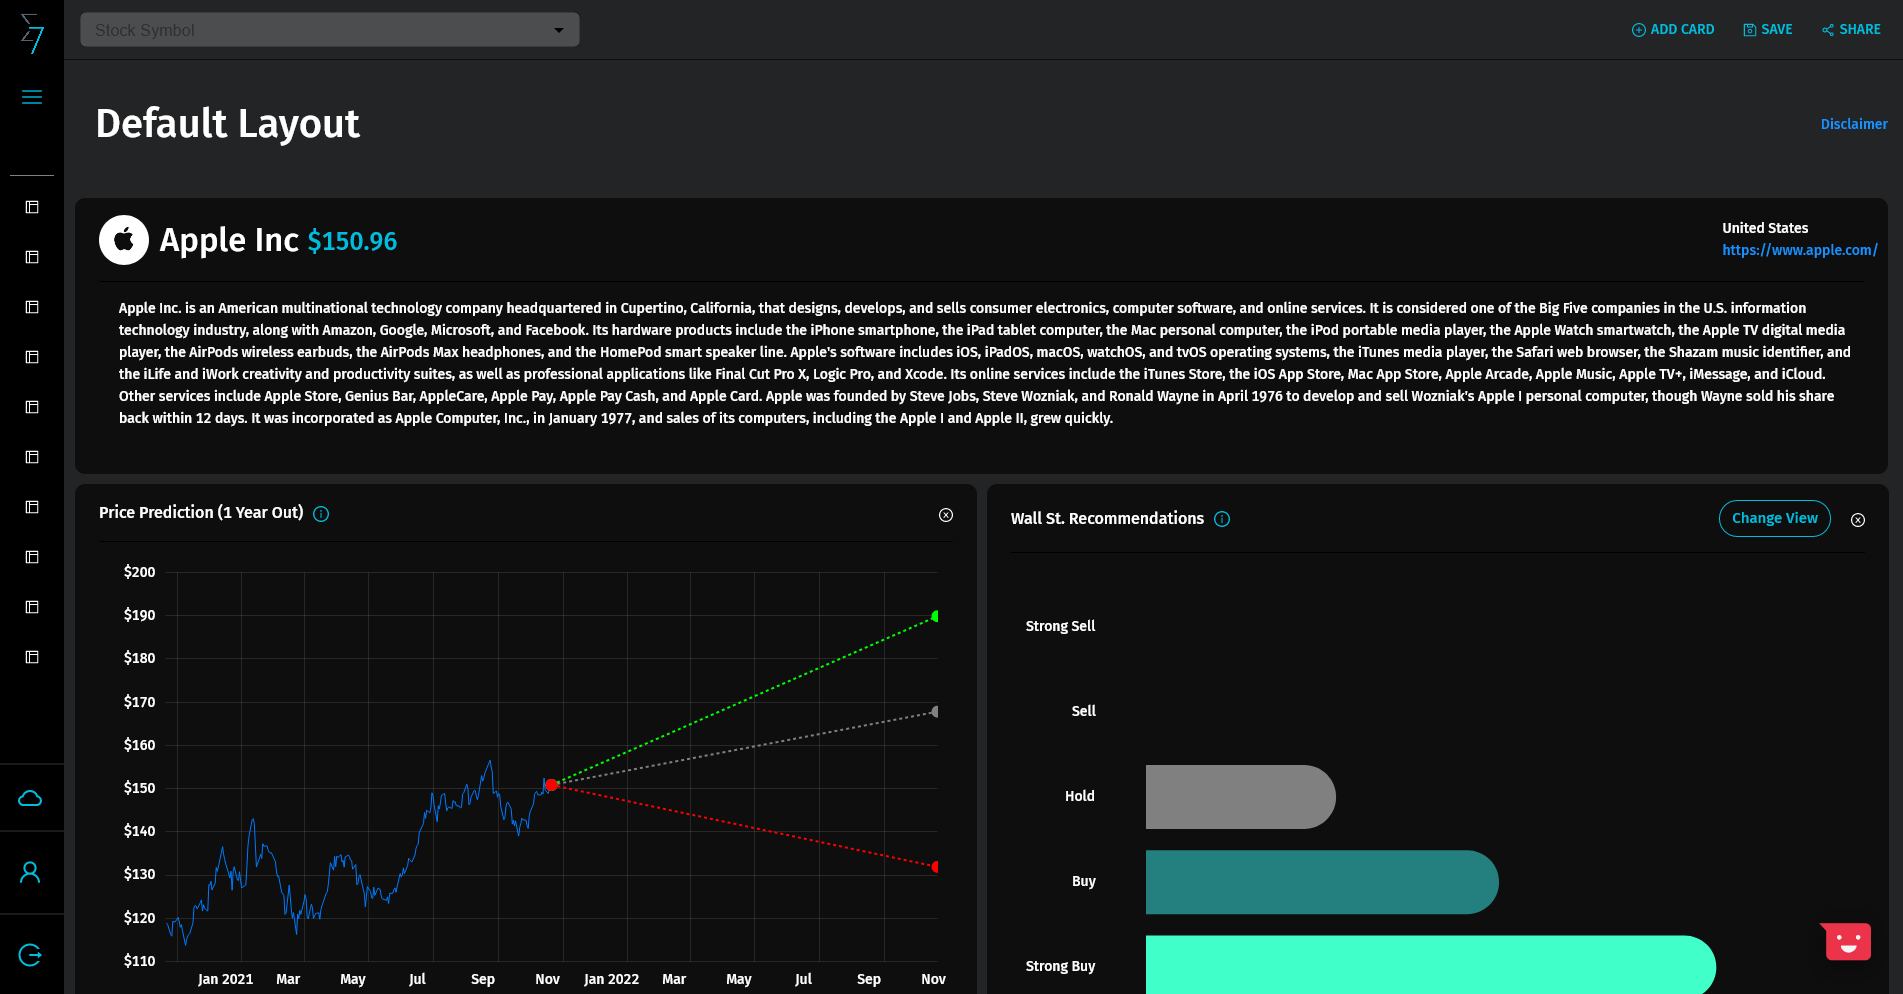The width and height of the screenshot is (1903, 994).
Task: Open the red chat widget
Action: (1847, 941)
